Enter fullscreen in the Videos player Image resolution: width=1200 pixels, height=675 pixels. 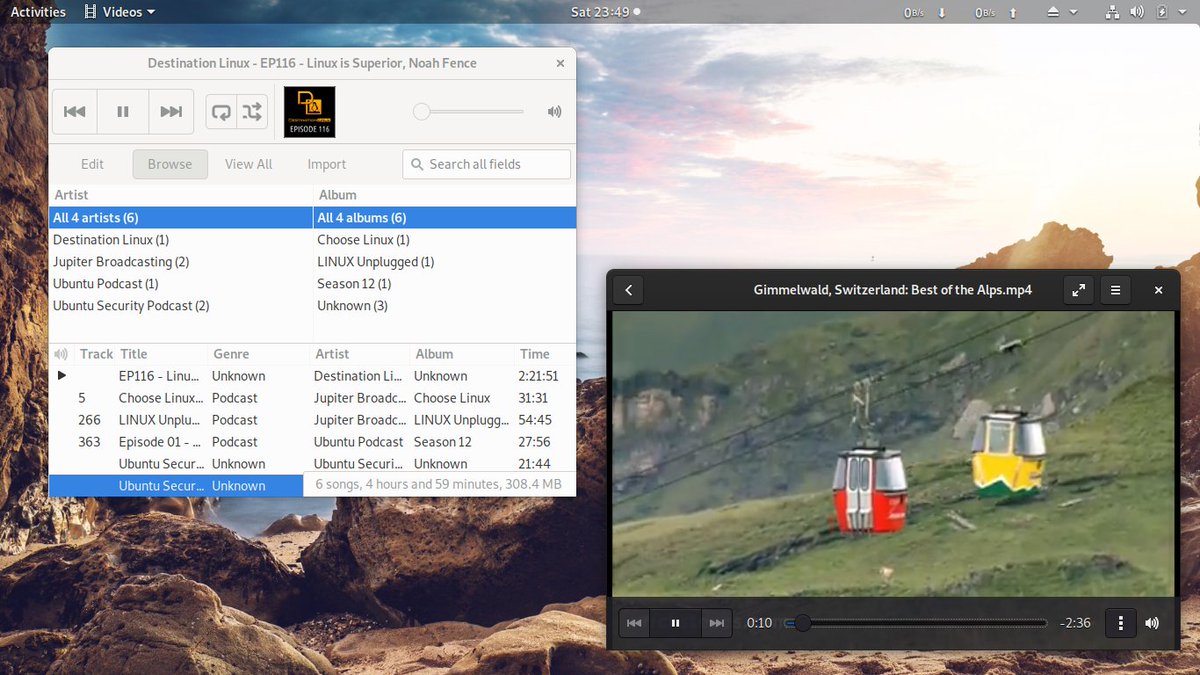pos(1078,290)
